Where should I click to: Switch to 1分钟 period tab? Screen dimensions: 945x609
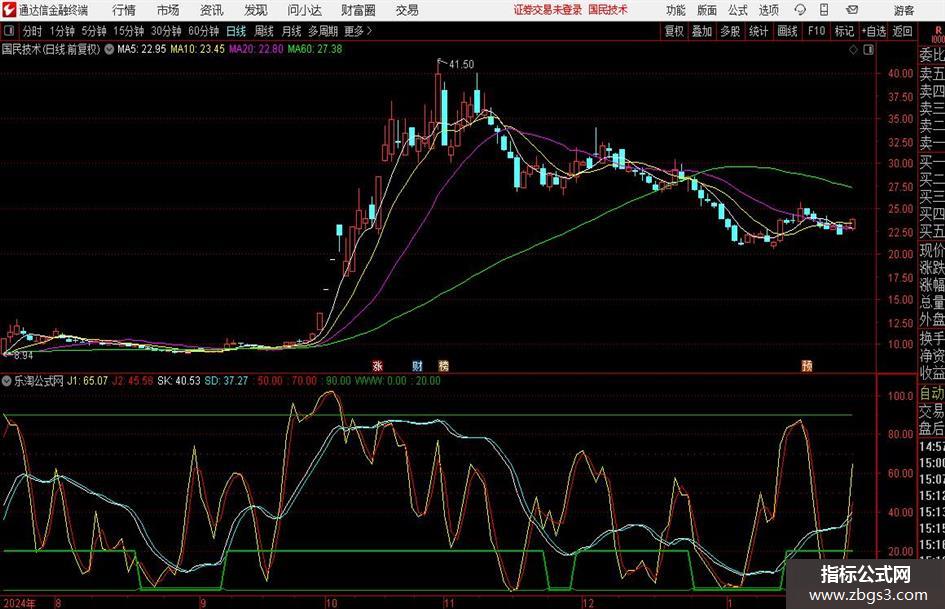(62, 31)
